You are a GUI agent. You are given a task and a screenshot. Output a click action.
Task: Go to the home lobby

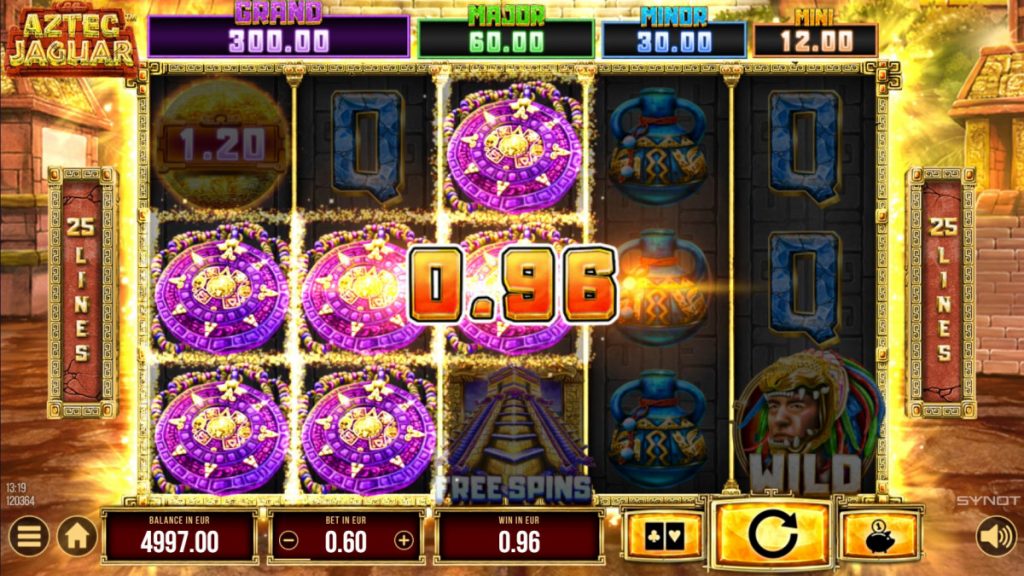pyautogui.click(x=77, y=537)
